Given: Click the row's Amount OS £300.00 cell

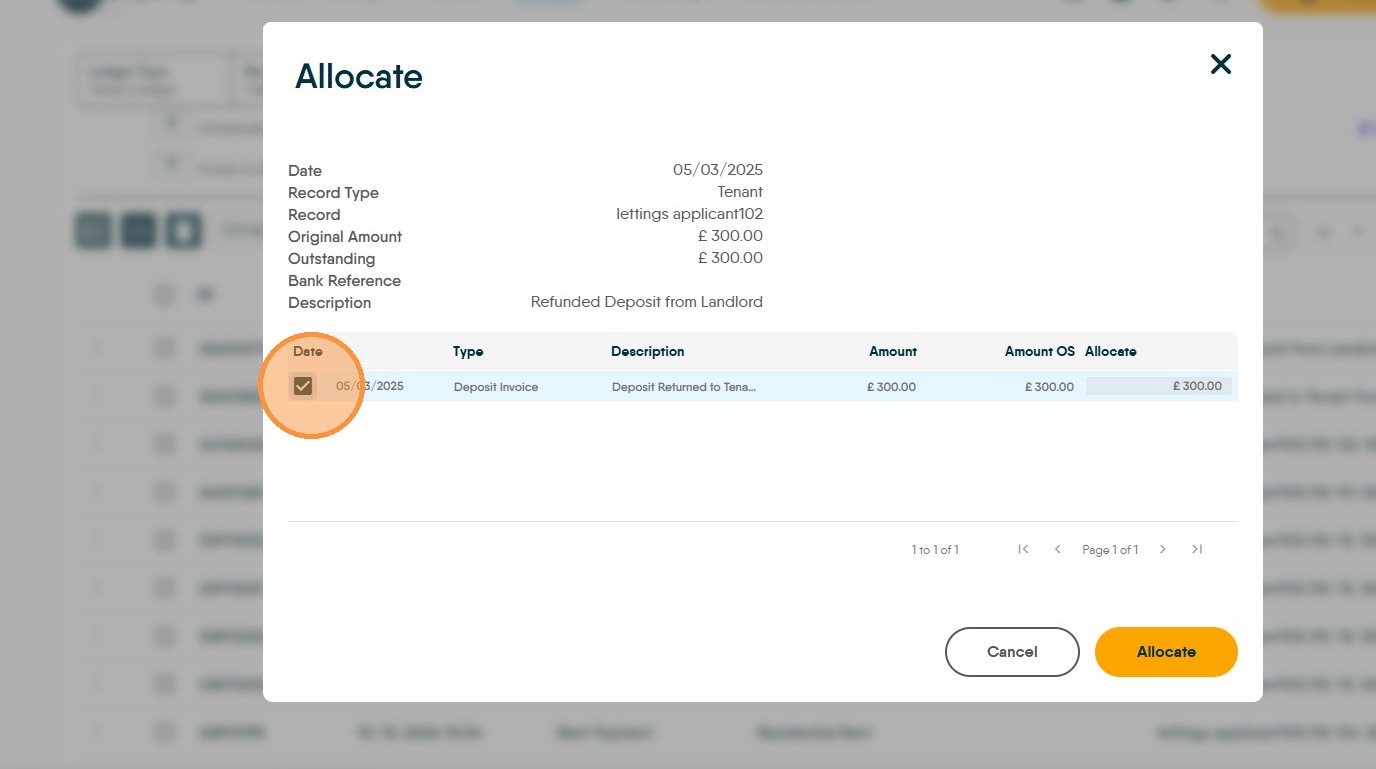Looking at the screenshot, I should tap(1049, 387).
